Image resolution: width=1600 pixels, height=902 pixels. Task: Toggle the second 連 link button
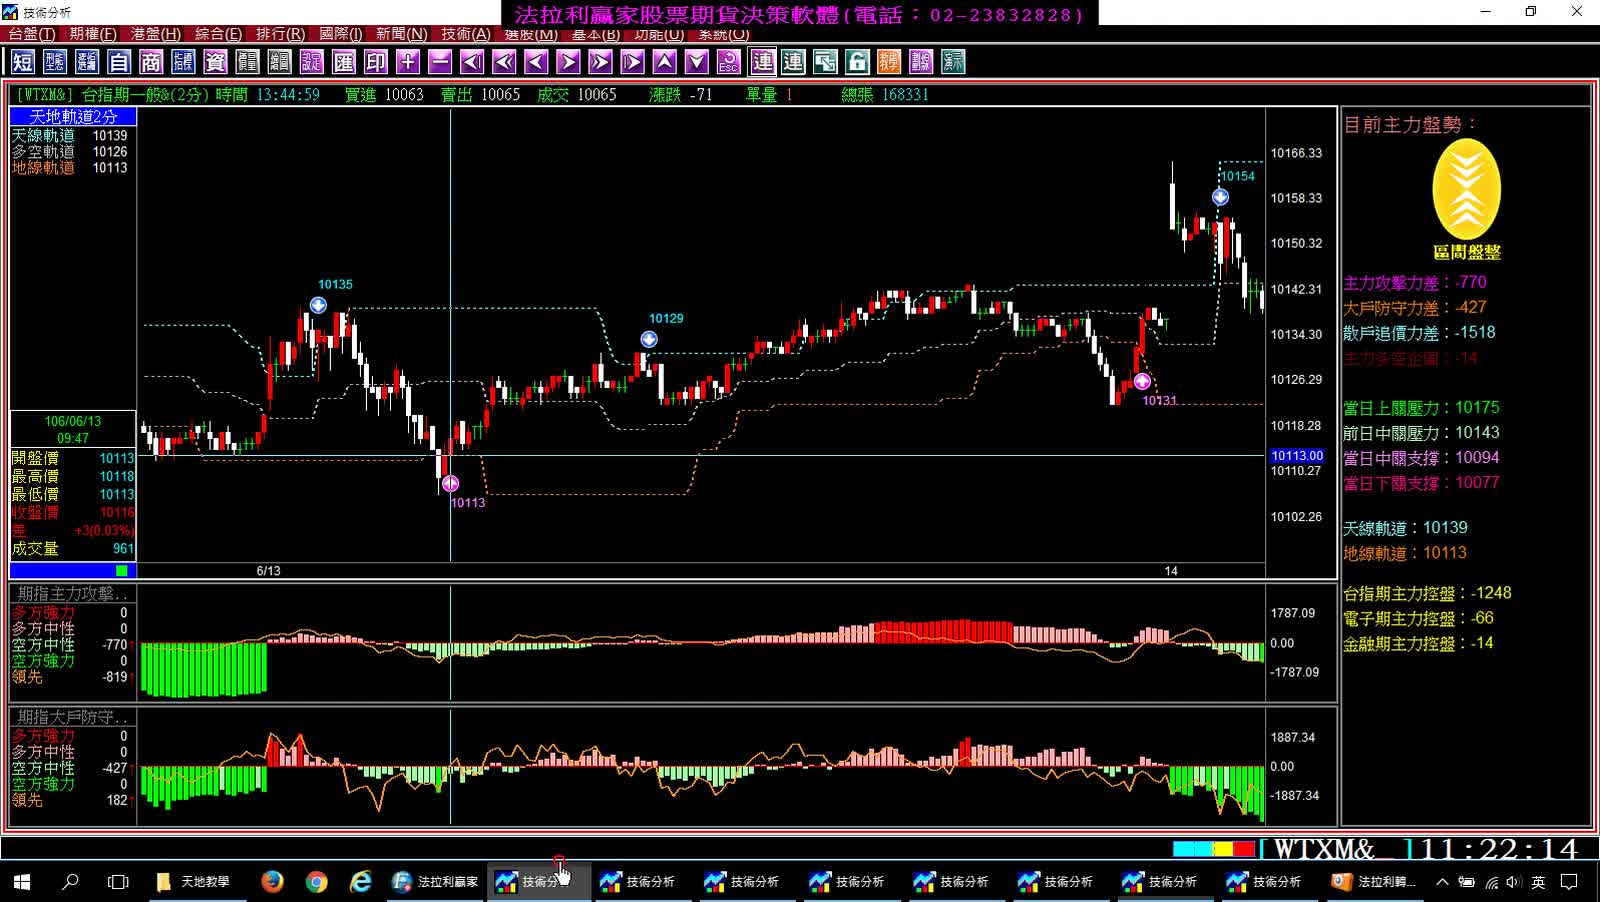(x=793, y=62)
